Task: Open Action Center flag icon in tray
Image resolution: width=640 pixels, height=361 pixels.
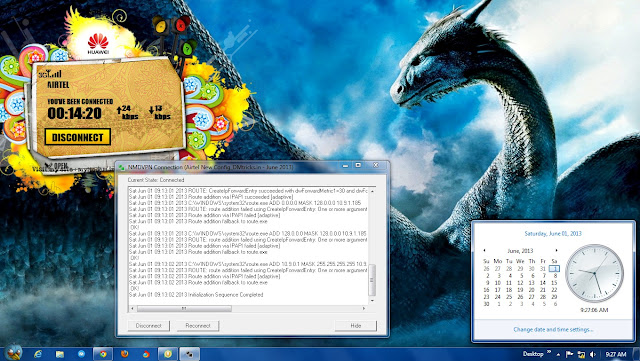Action: point(569,354)
